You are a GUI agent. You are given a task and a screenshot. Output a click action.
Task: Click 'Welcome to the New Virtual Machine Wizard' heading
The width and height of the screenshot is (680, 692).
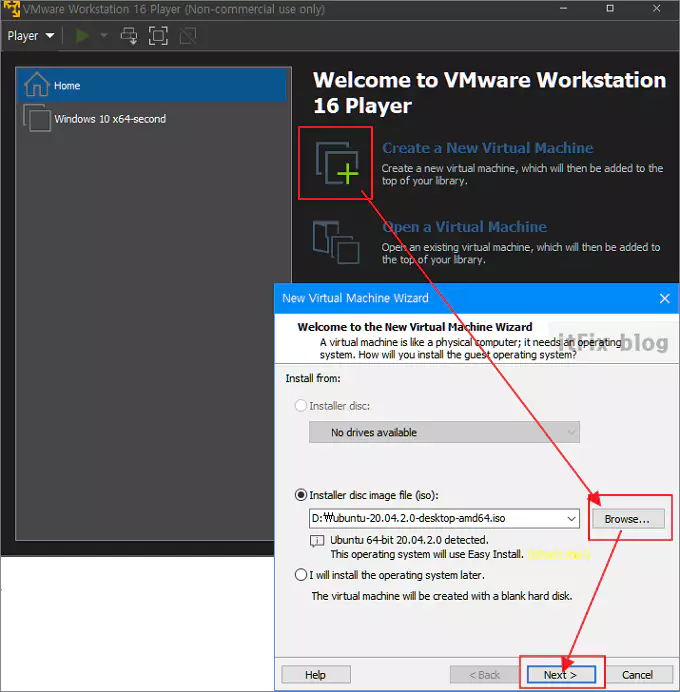(x=415, y=327)
